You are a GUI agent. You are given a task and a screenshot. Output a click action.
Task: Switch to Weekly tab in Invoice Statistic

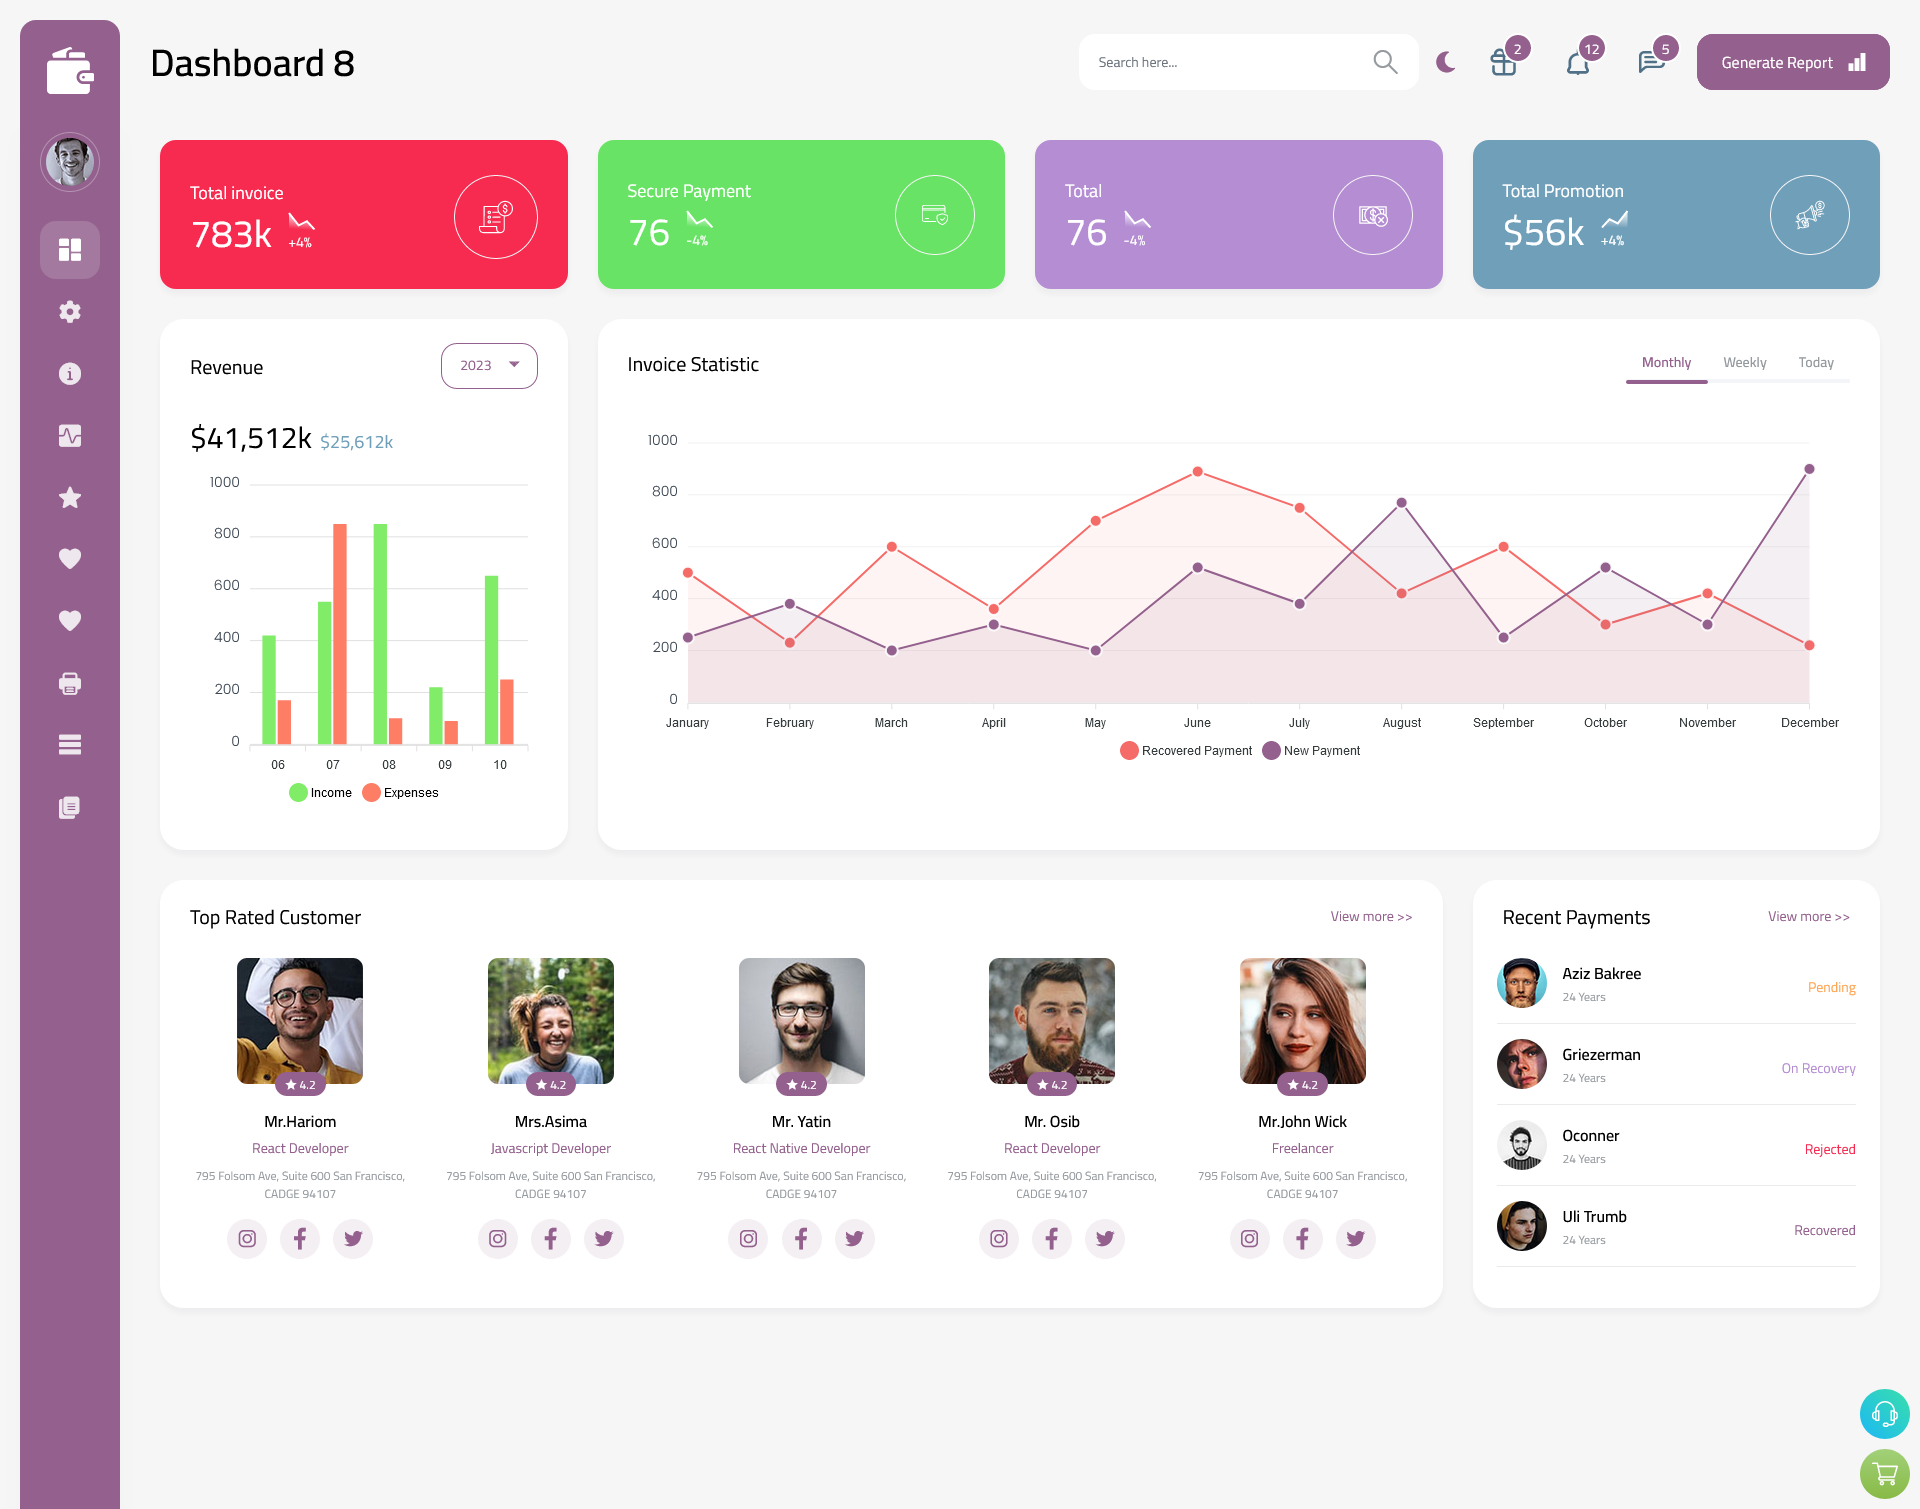tap(1744, 362)
